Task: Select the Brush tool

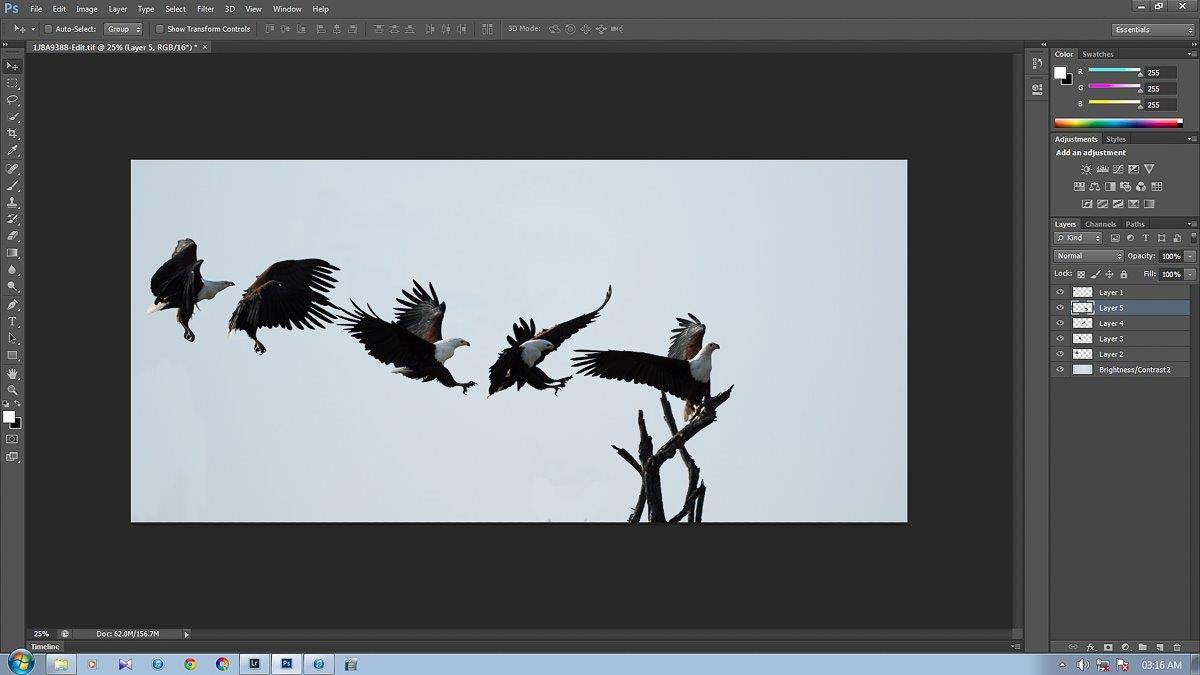Action: pos(13,186)
